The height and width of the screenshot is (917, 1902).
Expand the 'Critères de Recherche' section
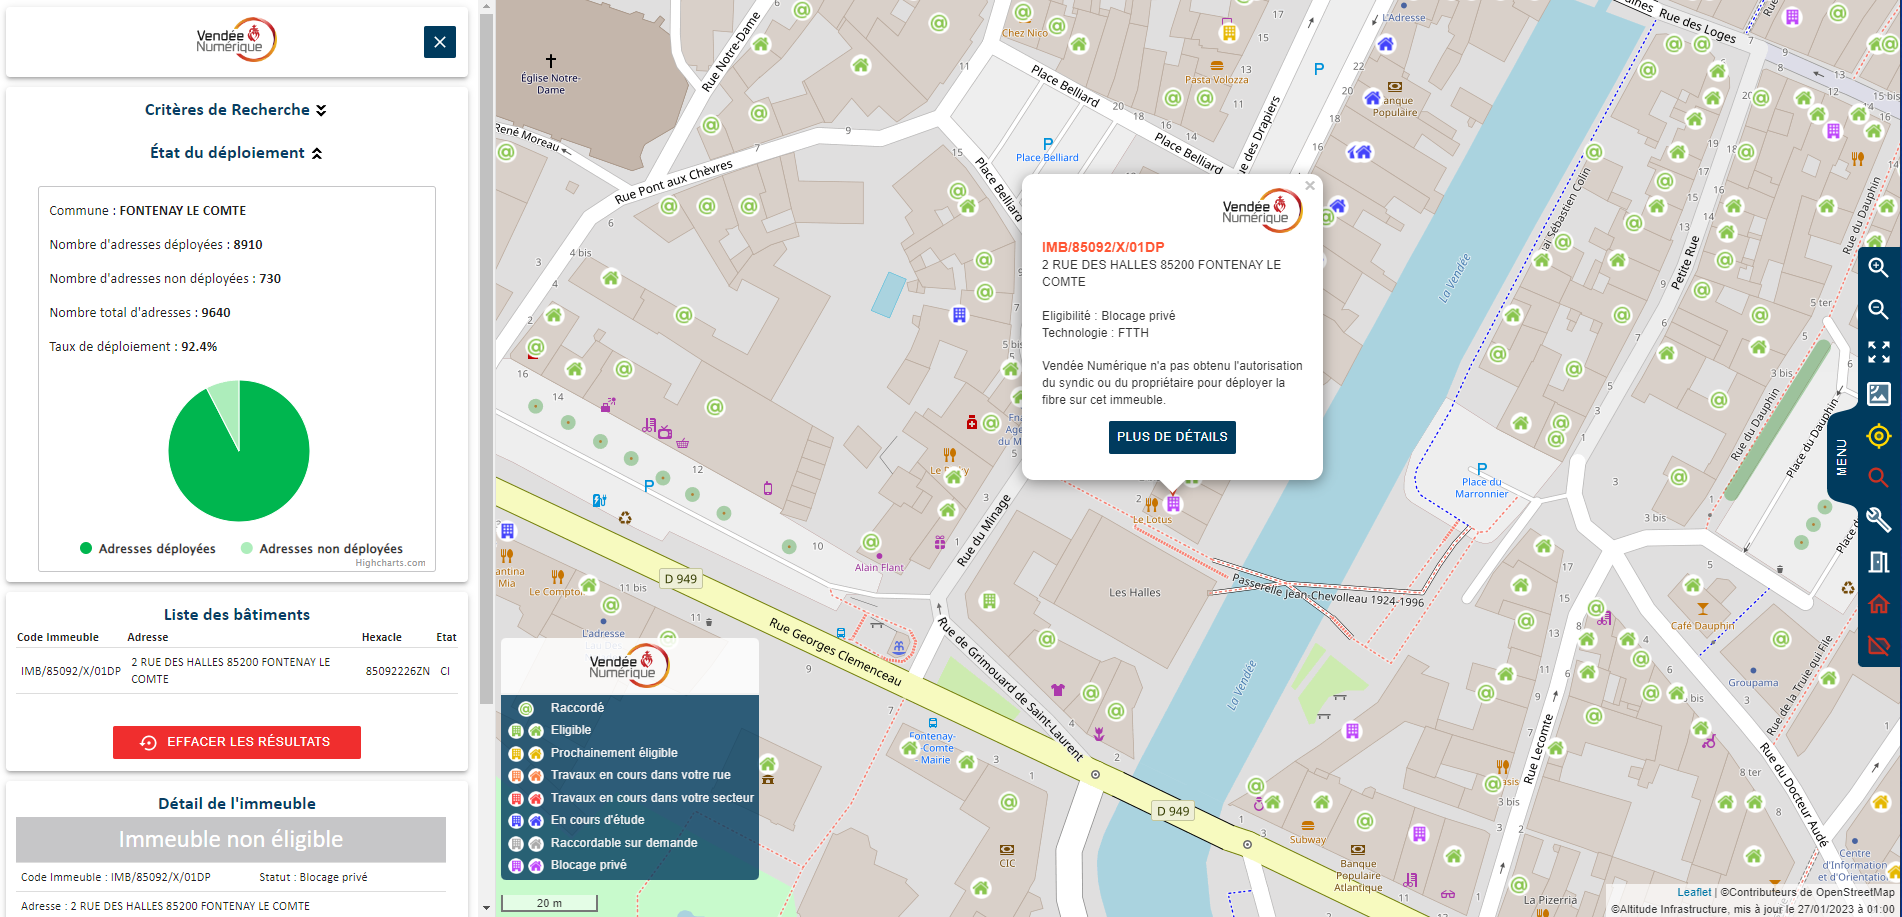[236, 110]
